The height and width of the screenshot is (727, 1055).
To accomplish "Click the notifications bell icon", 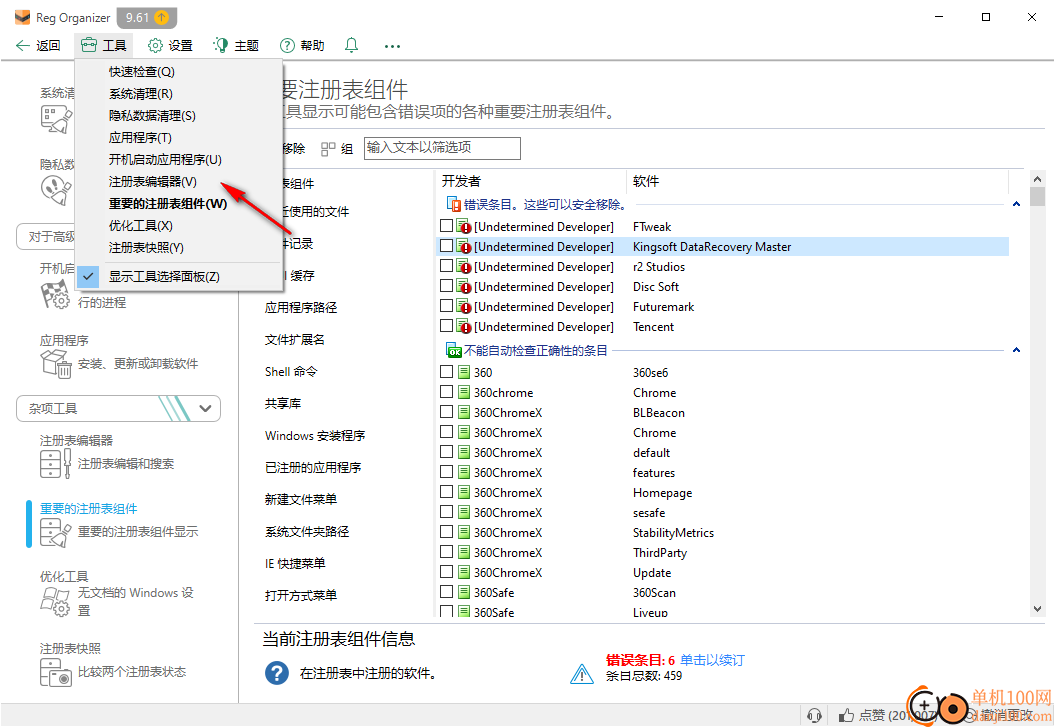I will (x=351, y=45).
